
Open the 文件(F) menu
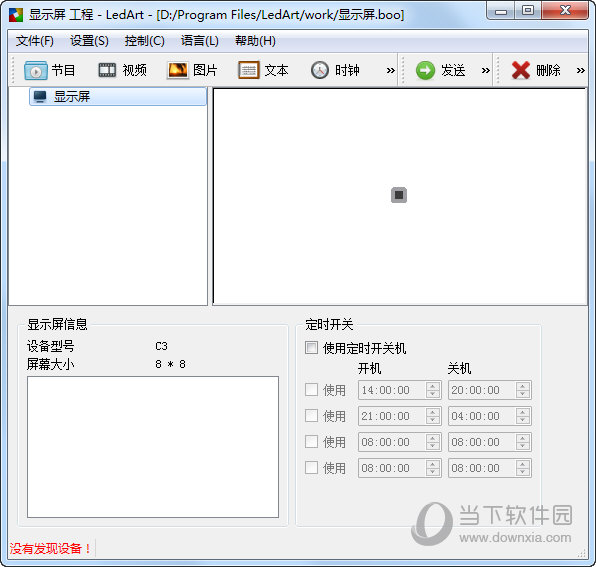pos(35,41)
